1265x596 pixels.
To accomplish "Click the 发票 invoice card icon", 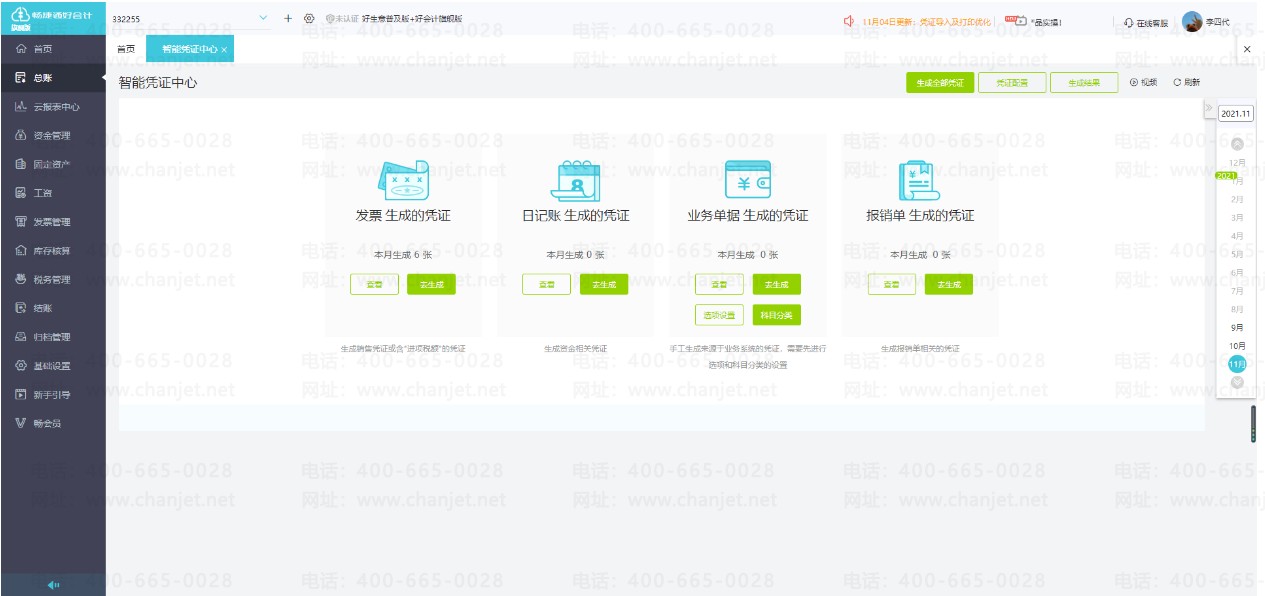I will pyautogui.click(x=403, y=181).
